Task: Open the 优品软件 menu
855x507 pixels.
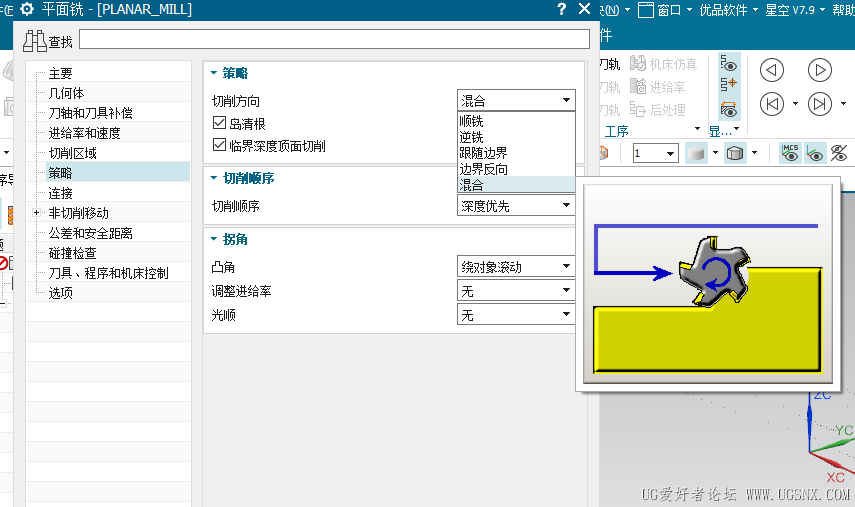Action: pyautogui.click(x=723, y=10)
